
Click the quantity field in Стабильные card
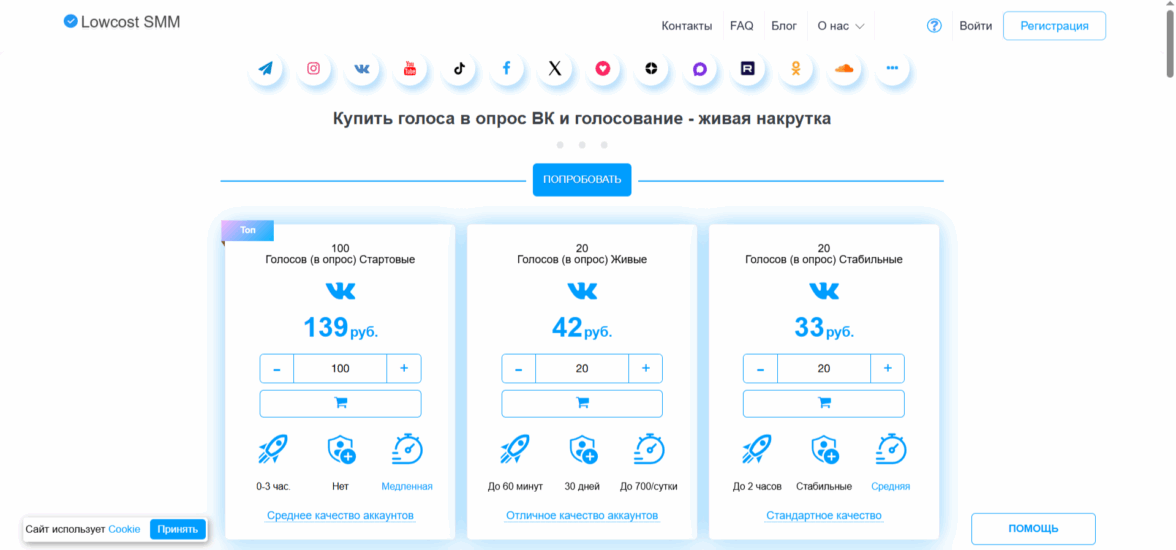[x=824, y=368]
